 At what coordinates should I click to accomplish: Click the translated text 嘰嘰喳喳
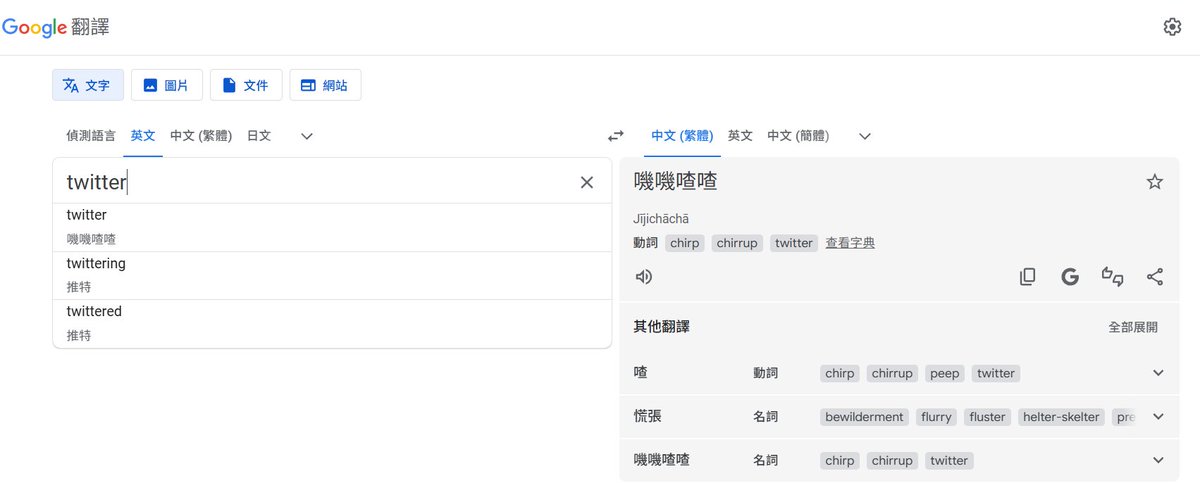coord(675,182)
